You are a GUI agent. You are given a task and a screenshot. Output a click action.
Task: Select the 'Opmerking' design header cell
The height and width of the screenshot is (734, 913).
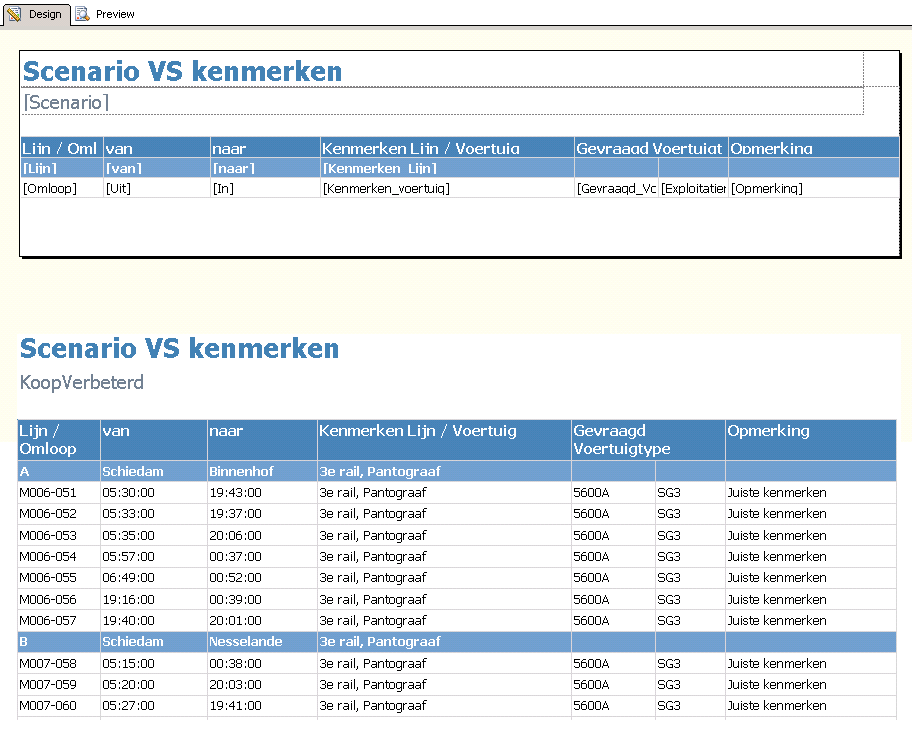(813, 148)
